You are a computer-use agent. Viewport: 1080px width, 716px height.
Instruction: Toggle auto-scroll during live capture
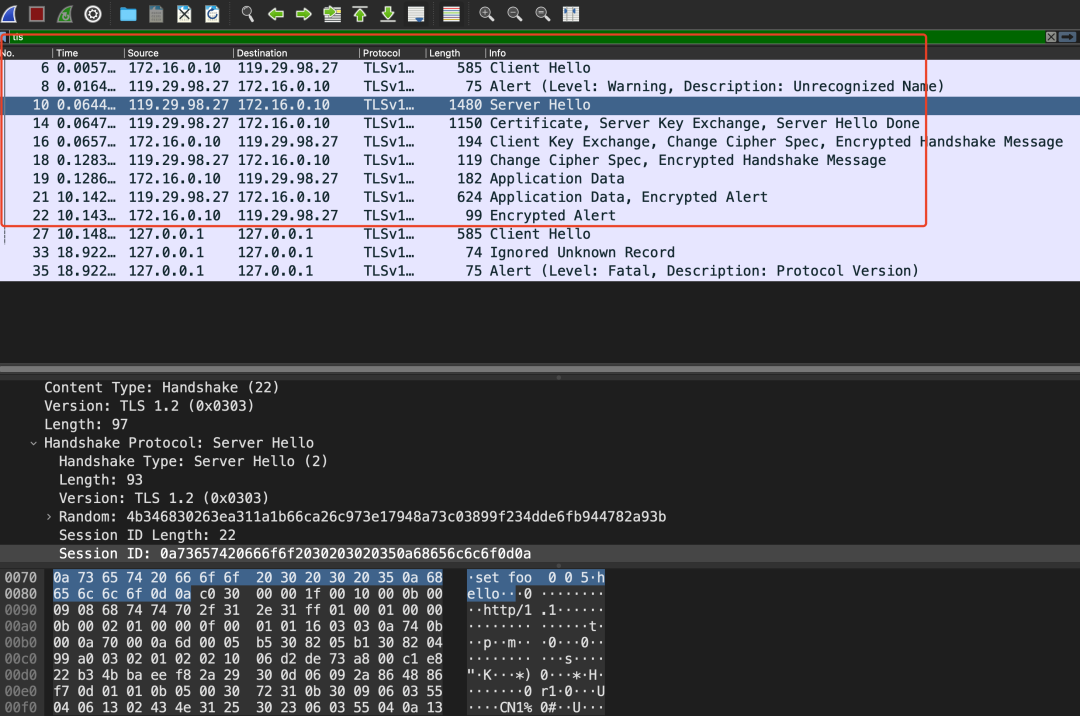(x=416, y=14)
